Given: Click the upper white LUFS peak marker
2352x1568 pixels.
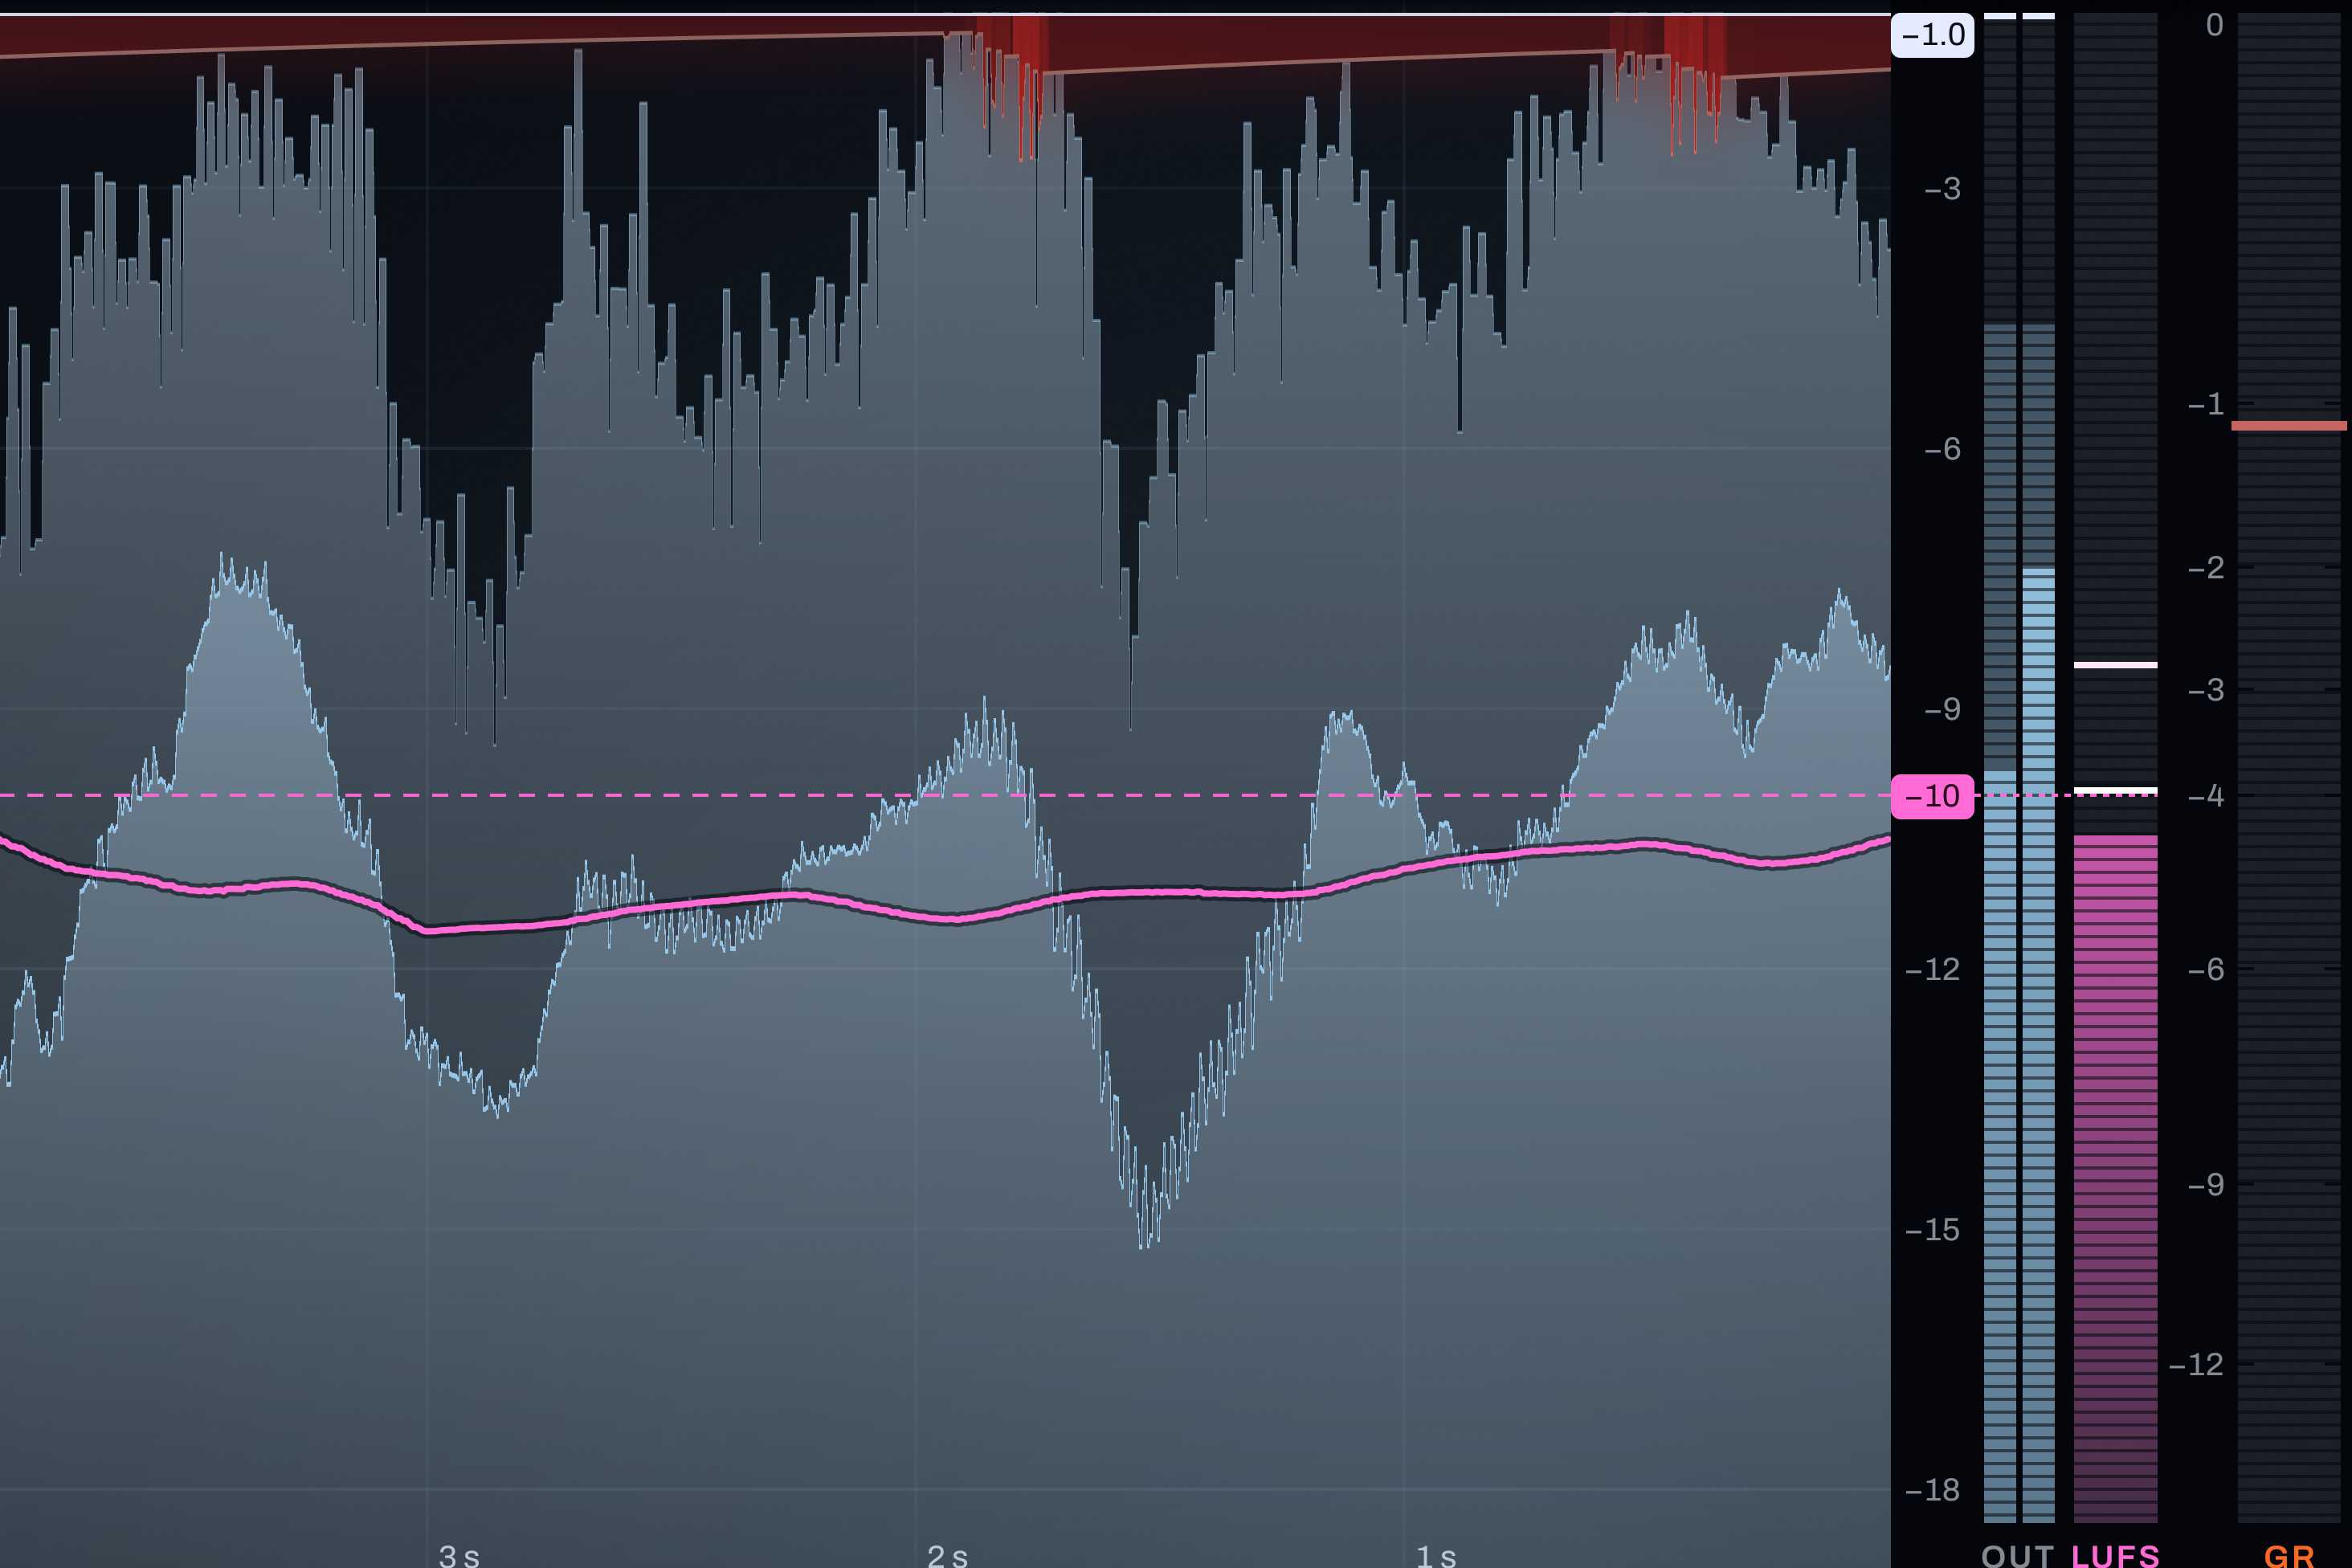Looking at the screenshot, I should (2115, 665).
